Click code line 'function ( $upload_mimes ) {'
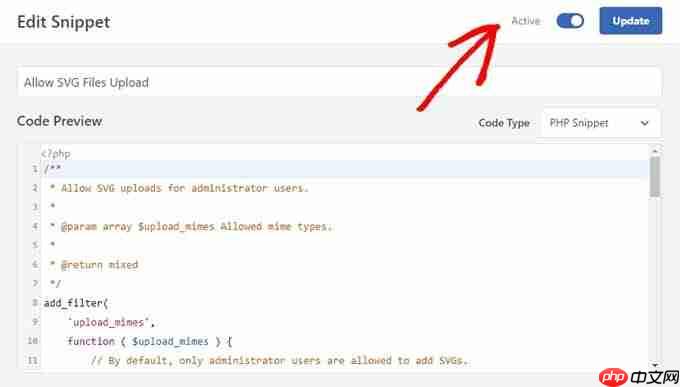 pyautogui.click(x=150, y=341)
